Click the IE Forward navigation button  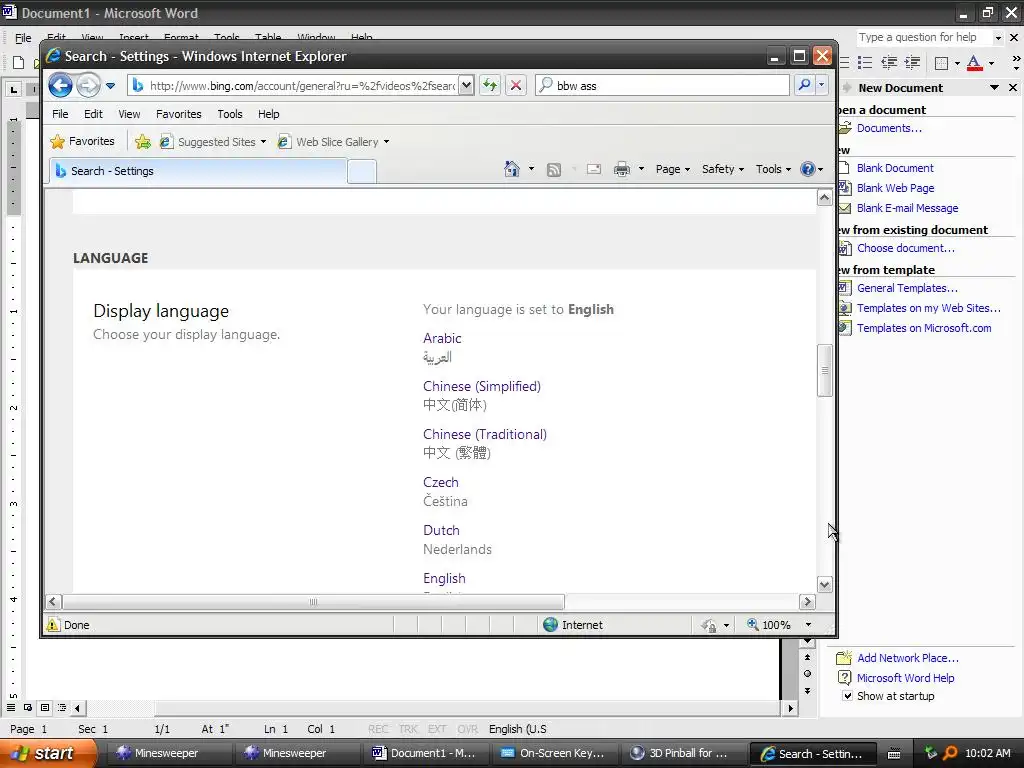coord(88,86)
